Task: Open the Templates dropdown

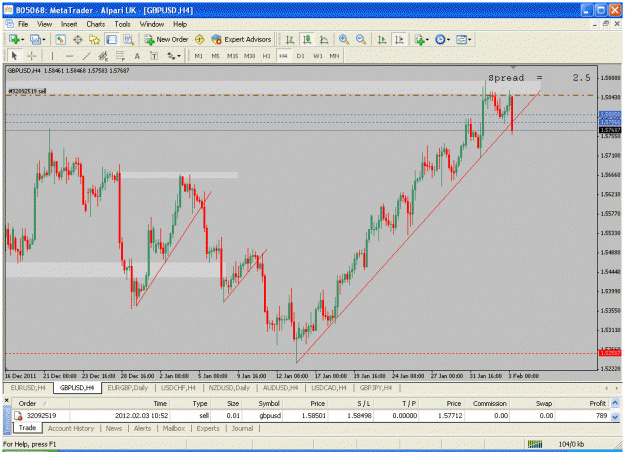Action: pos(463,39)
